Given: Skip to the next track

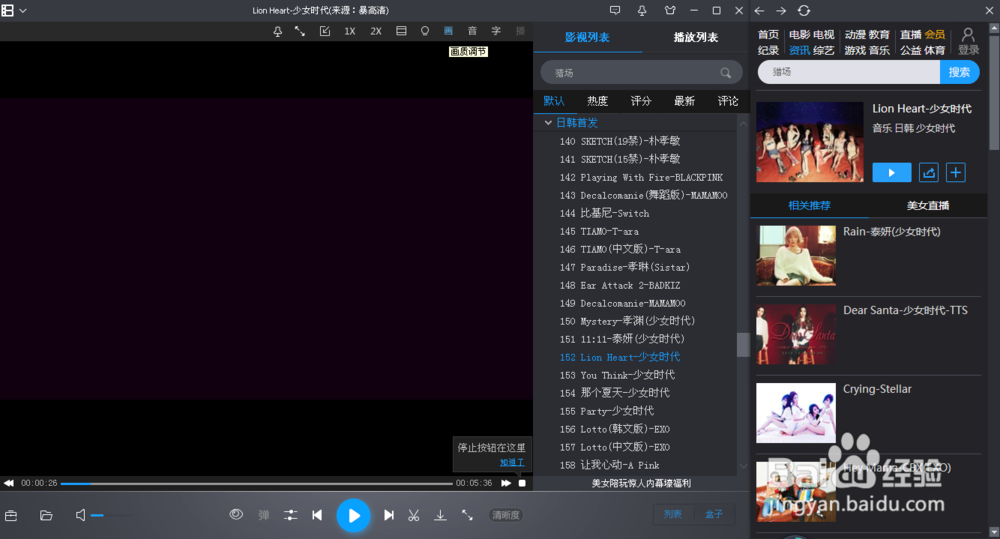Looking at the screenshot, I should click(x=388, y=515).
